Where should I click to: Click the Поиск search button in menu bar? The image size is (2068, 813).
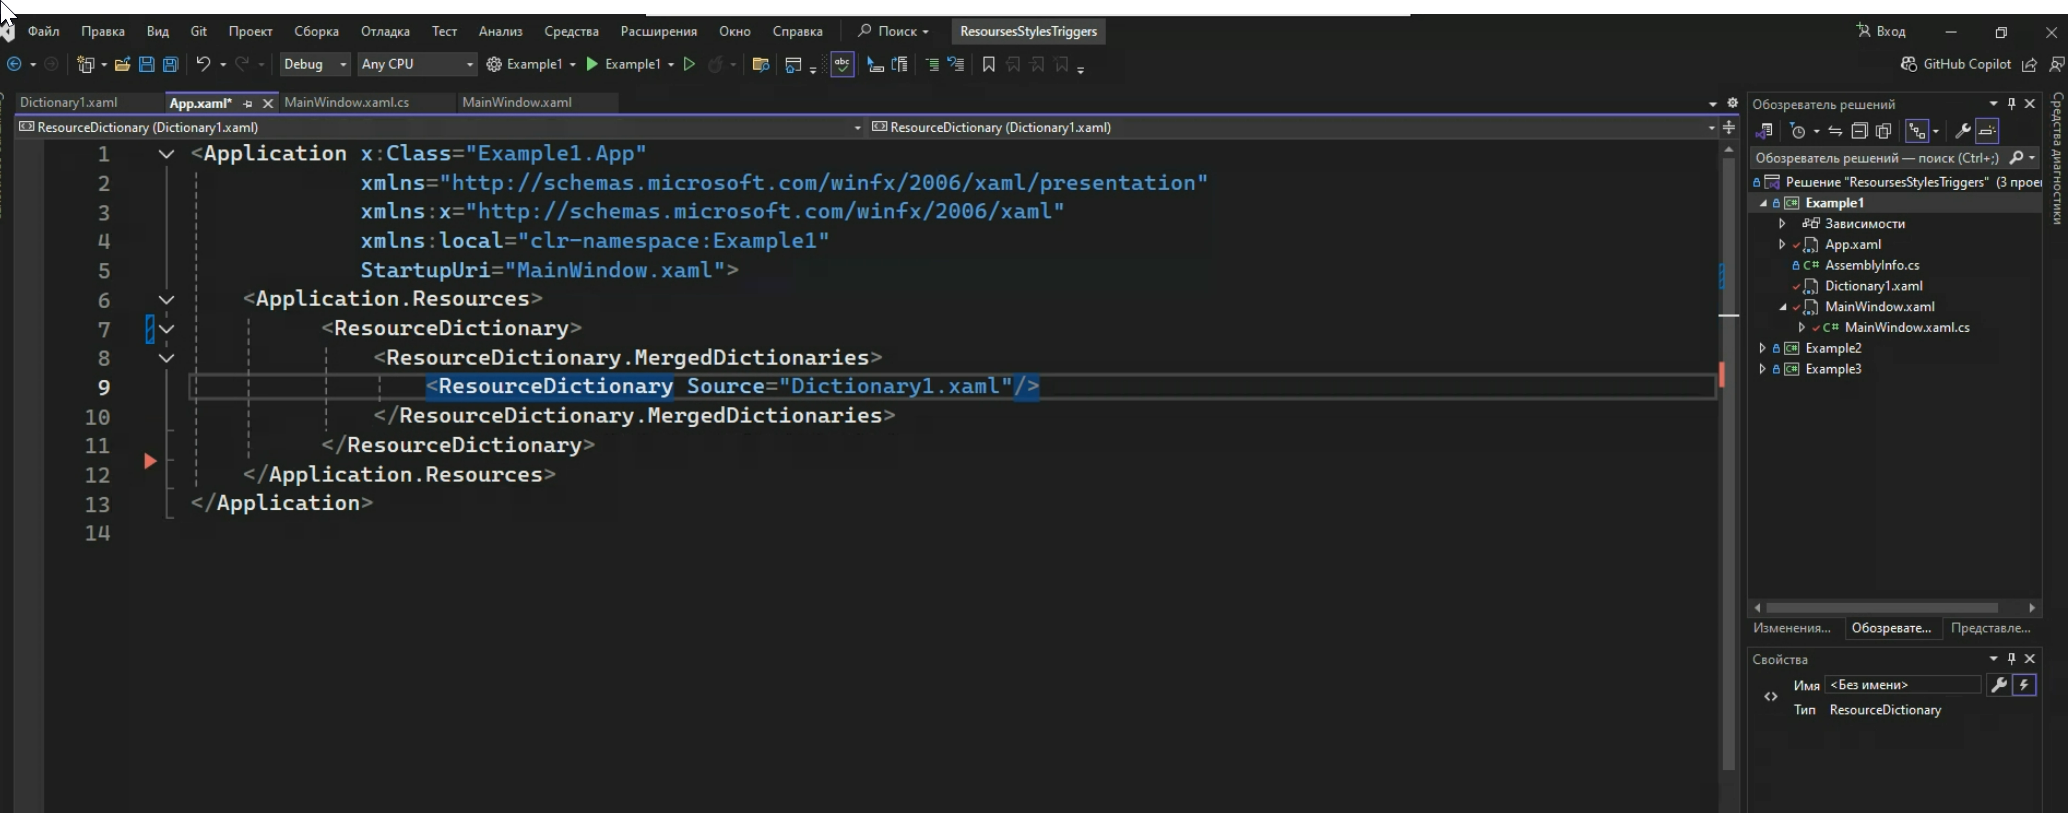click(892, 31)
